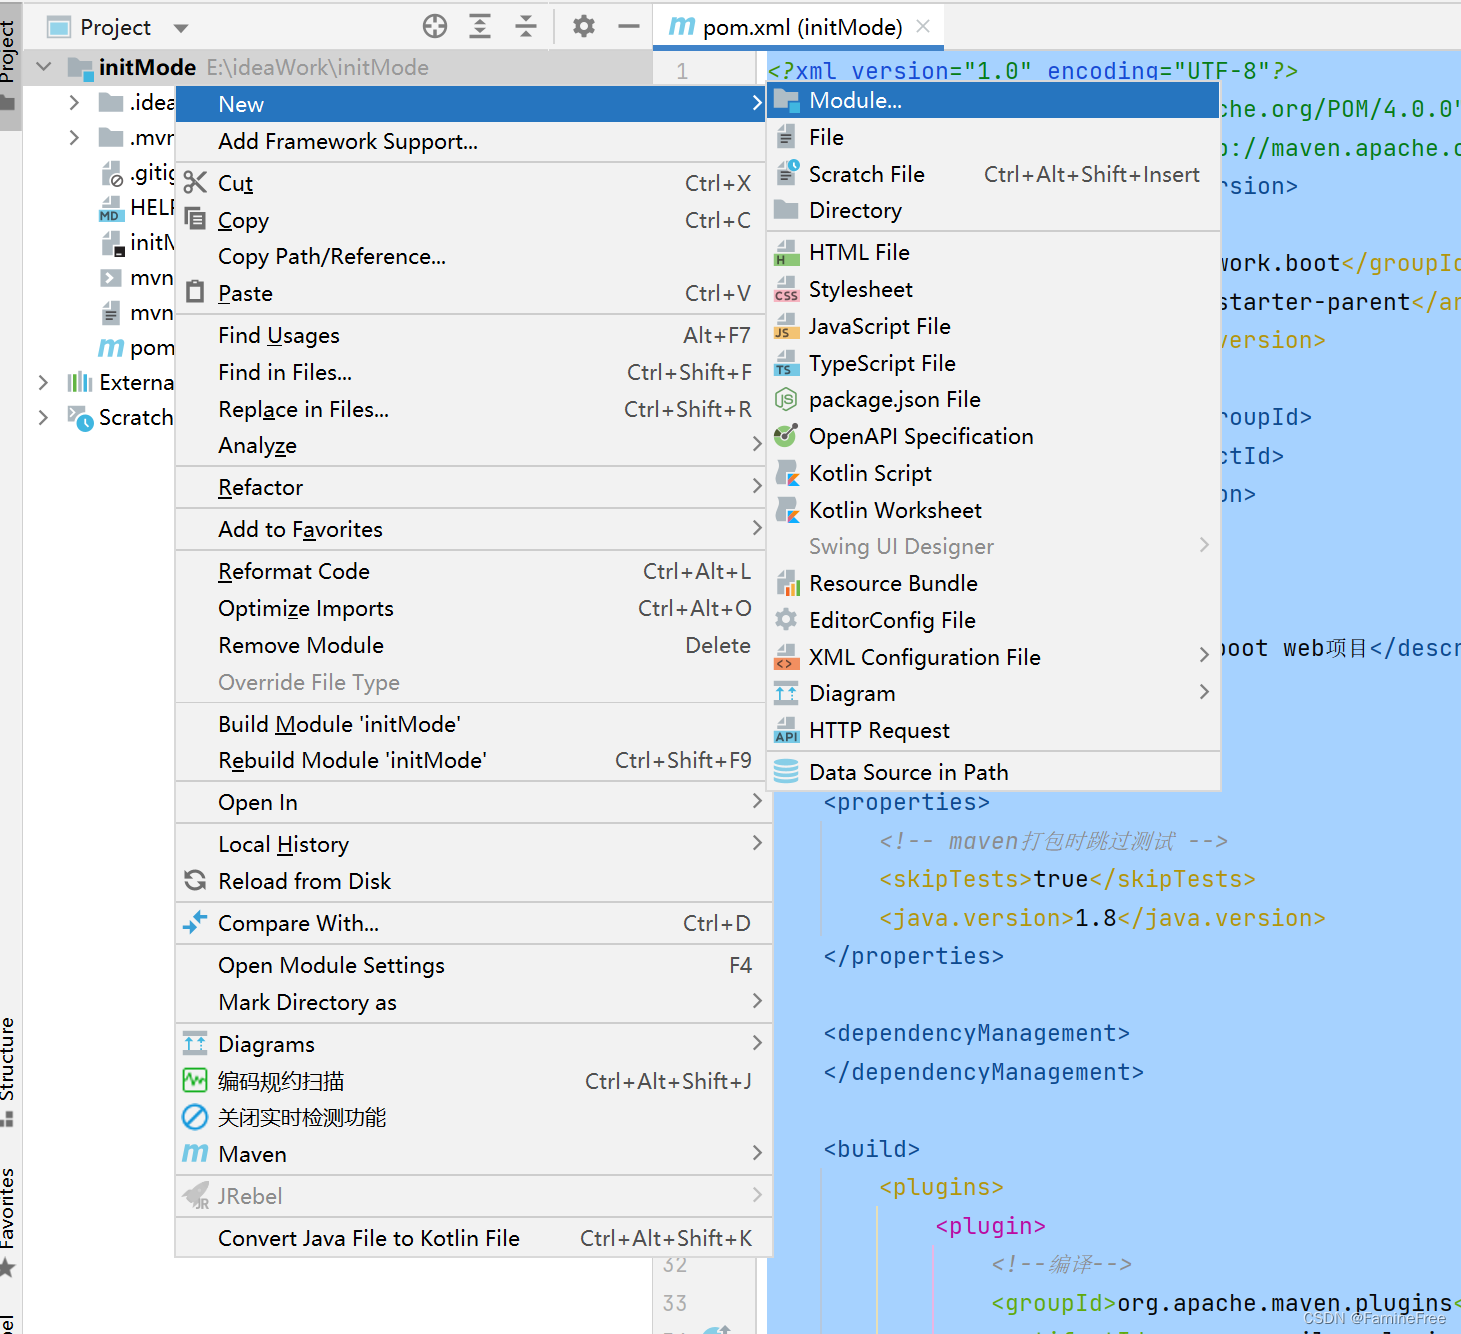Expand Mark Directory as submenu
Screen dimensions: 1461x1334
[x=473, y=1002]
